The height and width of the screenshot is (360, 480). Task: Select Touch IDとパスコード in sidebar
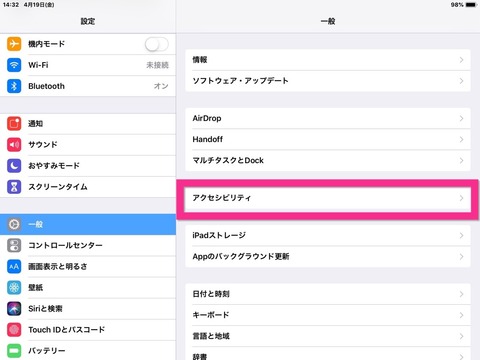tap(88, 330)
